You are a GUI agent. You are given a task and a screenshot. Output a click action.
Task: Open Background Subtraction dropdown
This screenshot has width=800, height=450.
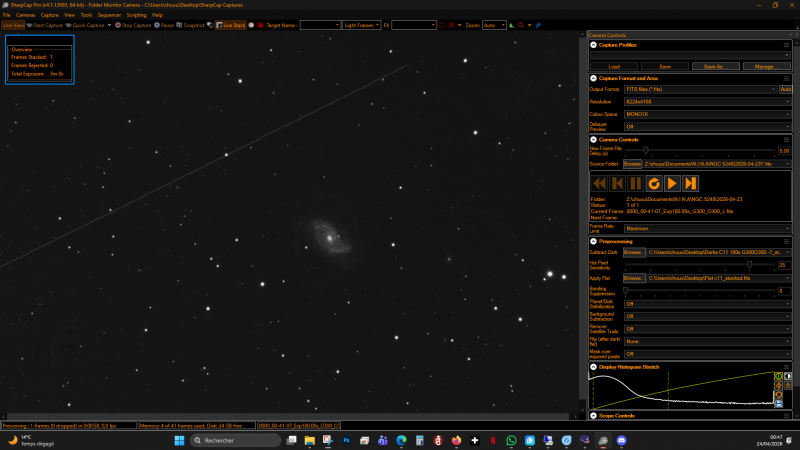(708, 316)
